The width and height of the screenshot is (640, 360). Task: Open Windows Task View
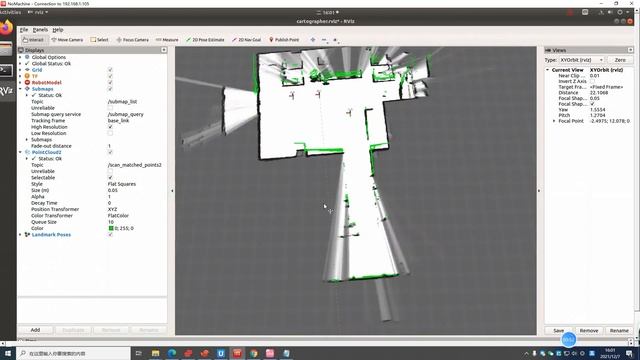point(138,353)
